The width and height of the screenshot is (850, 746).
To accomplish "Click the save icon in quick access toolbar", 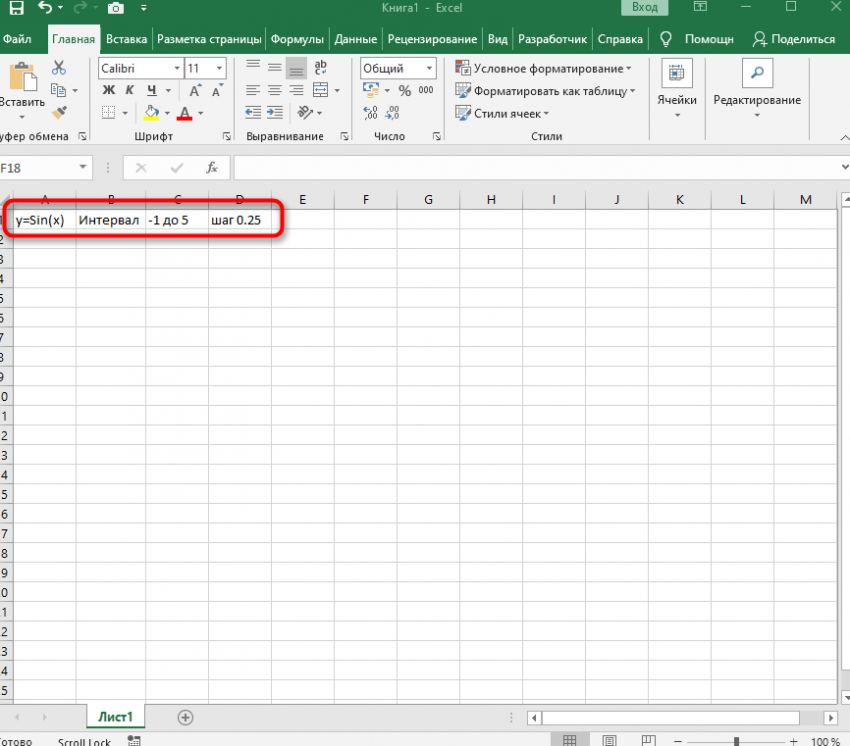I will (16, 8).
